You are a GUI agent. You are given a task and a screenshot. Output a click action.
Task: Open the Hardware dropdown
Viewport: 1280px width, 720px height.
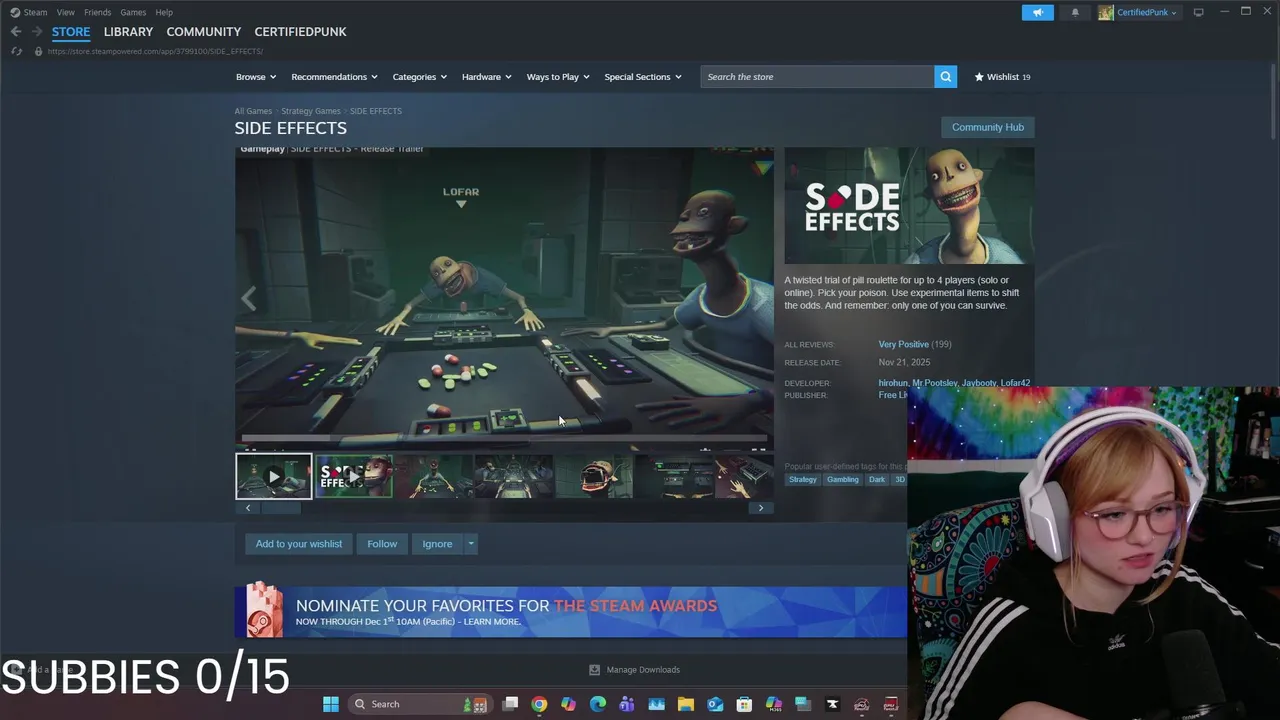coord(486,77)
